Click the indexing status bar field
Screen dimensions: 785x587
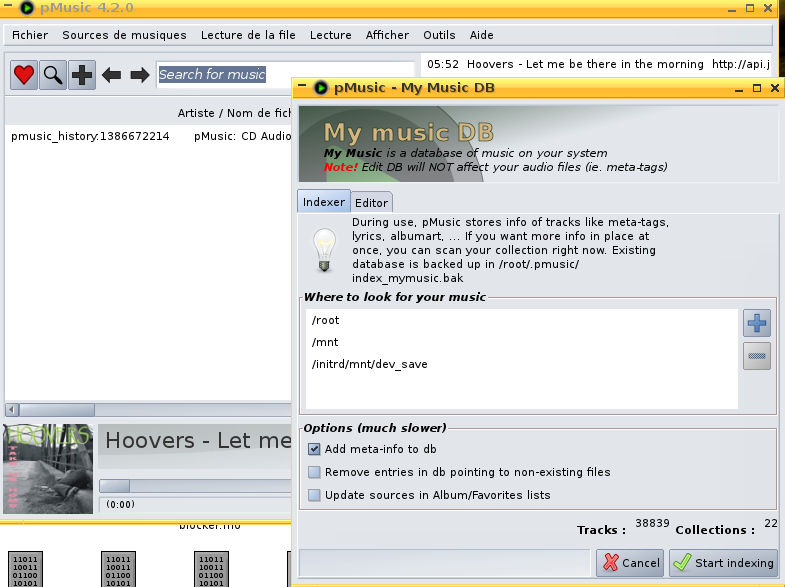[445, 563]
